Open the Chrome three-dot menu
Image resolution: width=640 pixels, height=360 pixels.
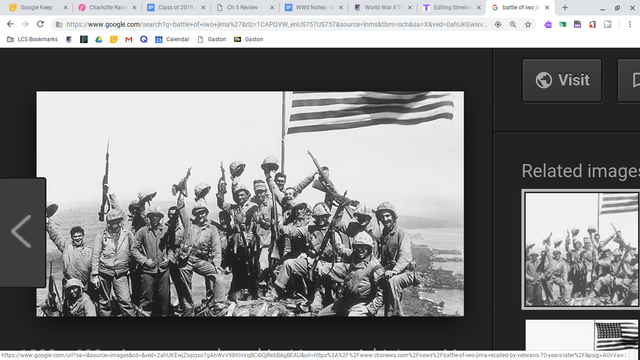[629, 24]
